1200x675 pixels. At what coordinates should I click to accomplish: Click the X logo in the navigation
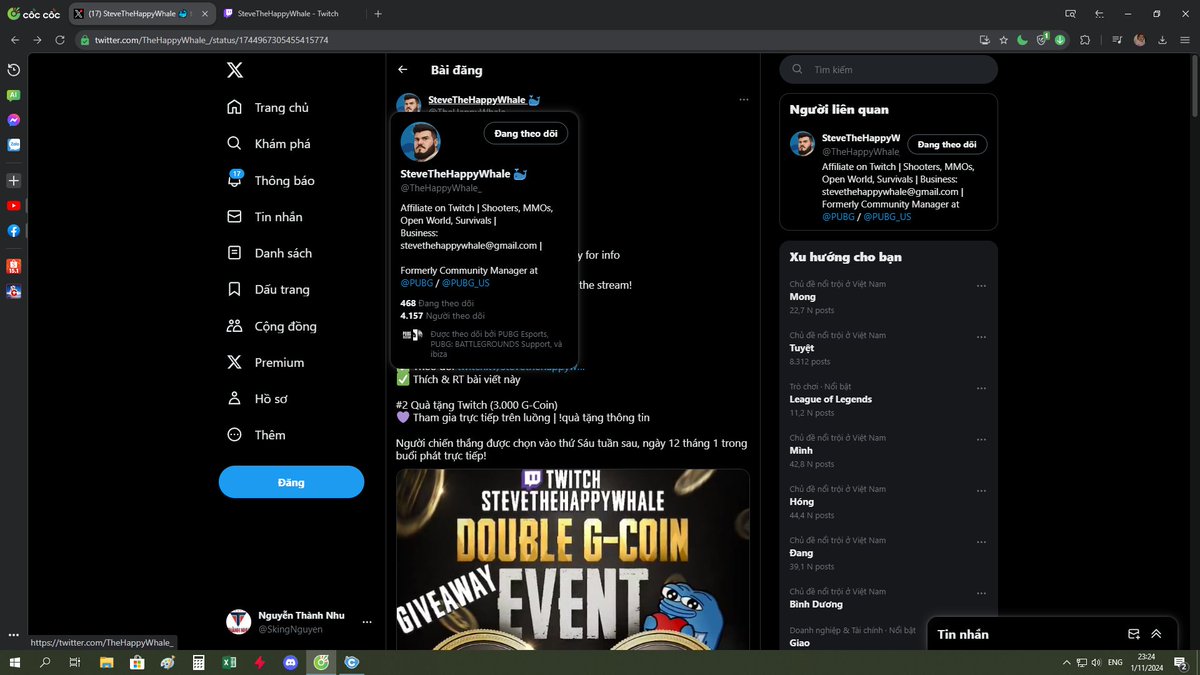234,70
